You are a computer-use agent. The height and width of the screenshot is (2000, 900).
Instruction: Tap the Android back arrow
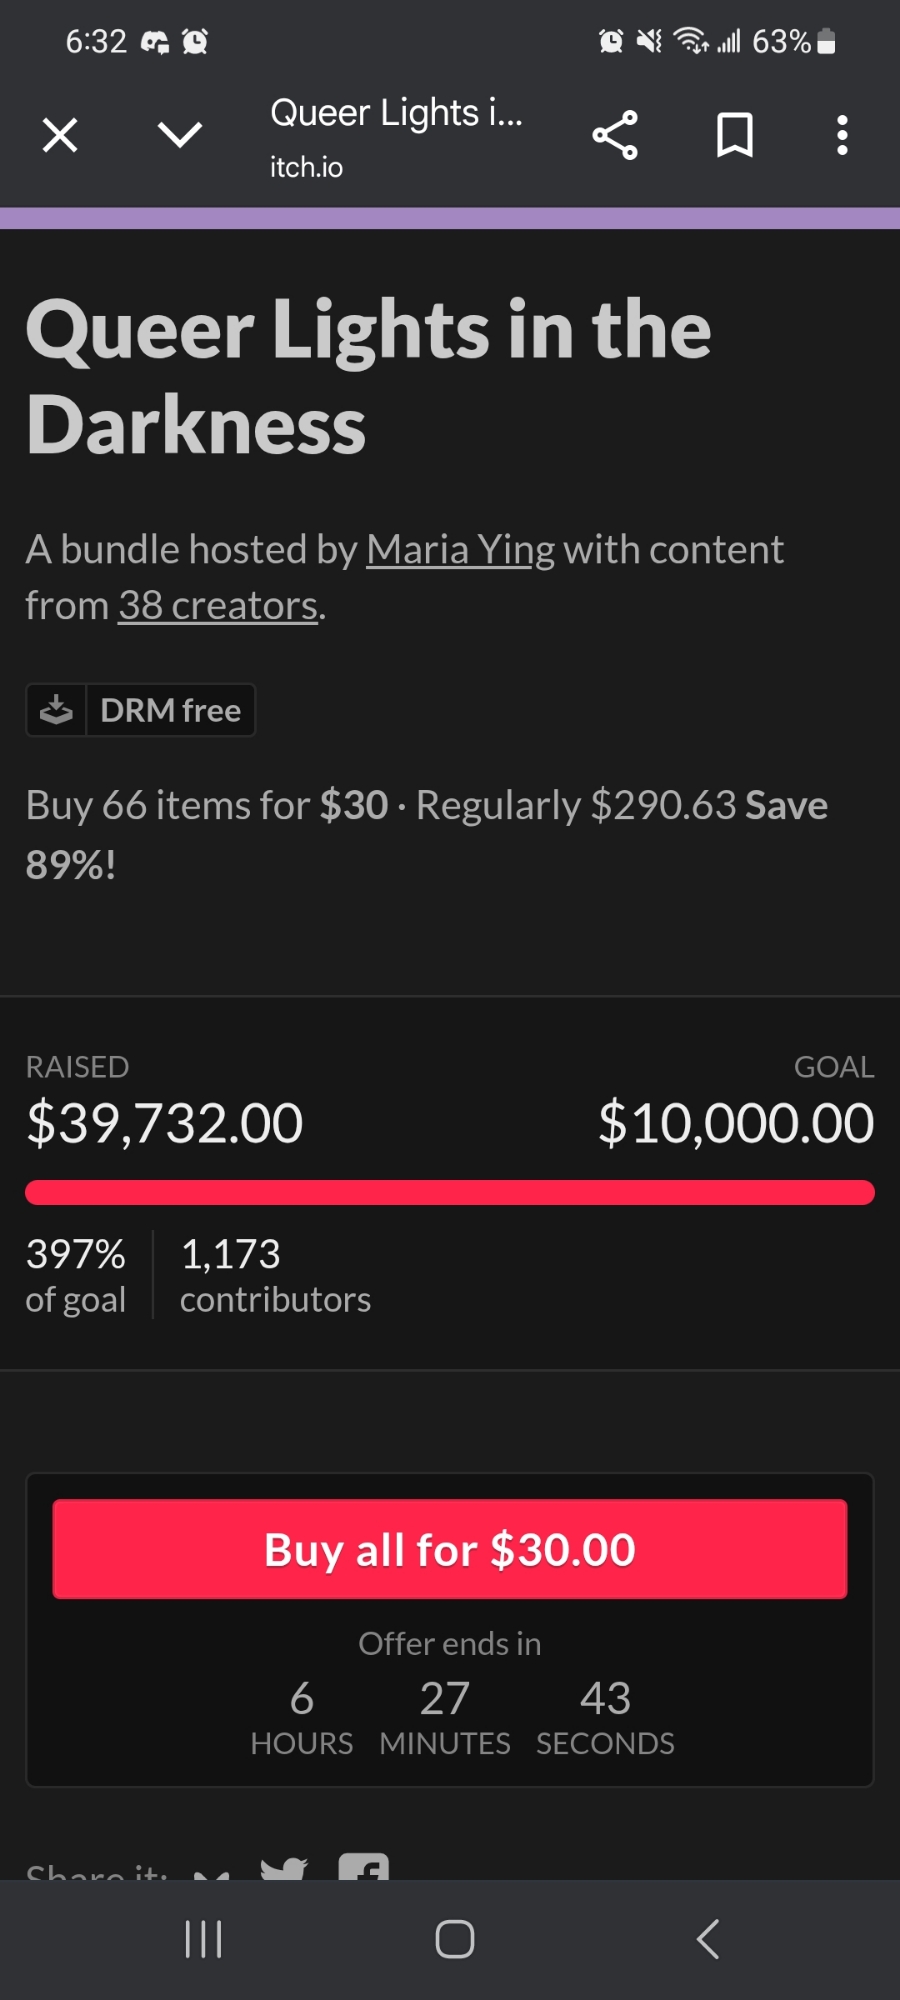click(708, 1939)
